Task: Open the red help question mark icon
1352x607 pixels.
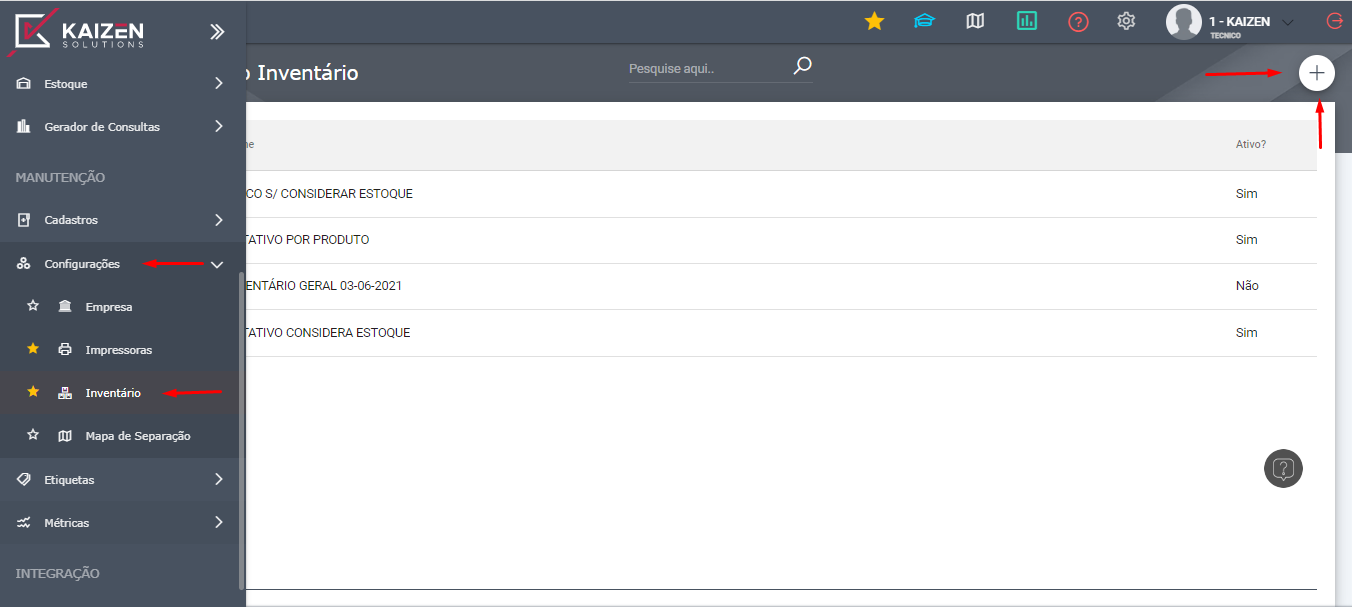Action: coord(1078,21)
